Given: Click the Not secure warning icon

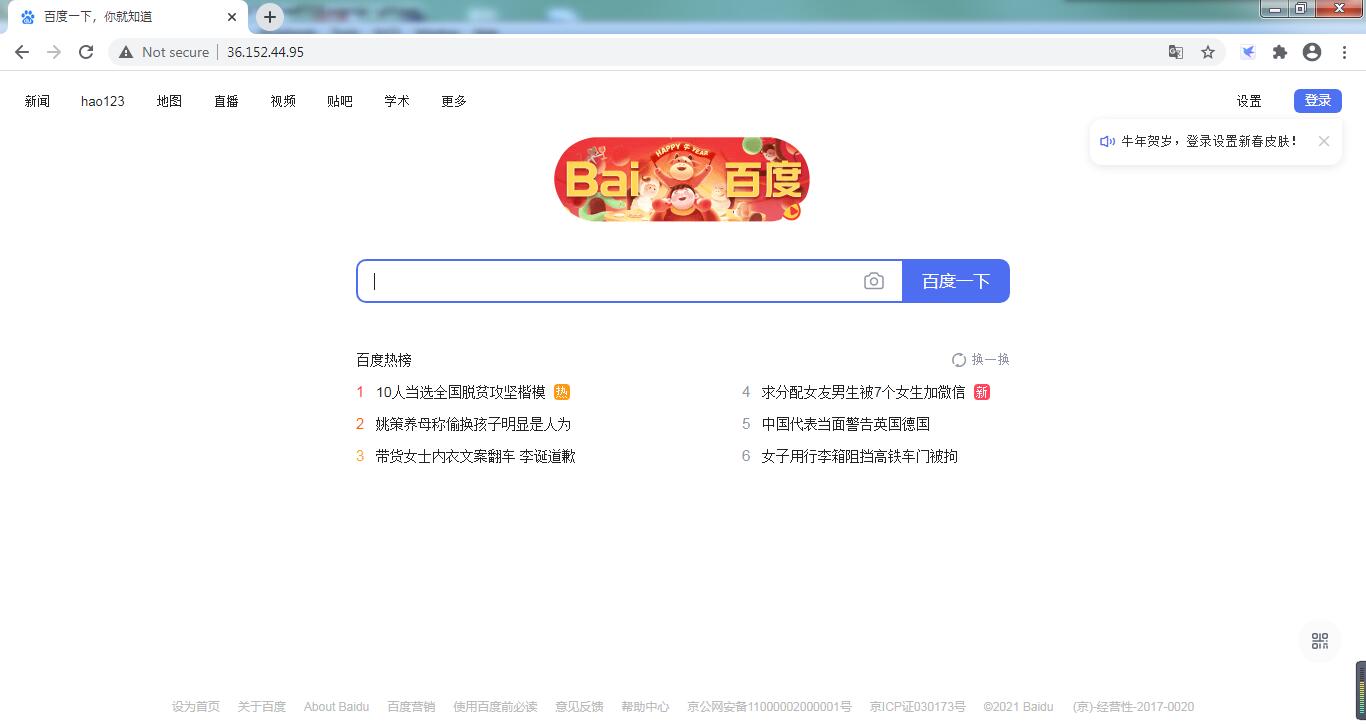Looking at the screenshot, I should (x=126, y=52).
